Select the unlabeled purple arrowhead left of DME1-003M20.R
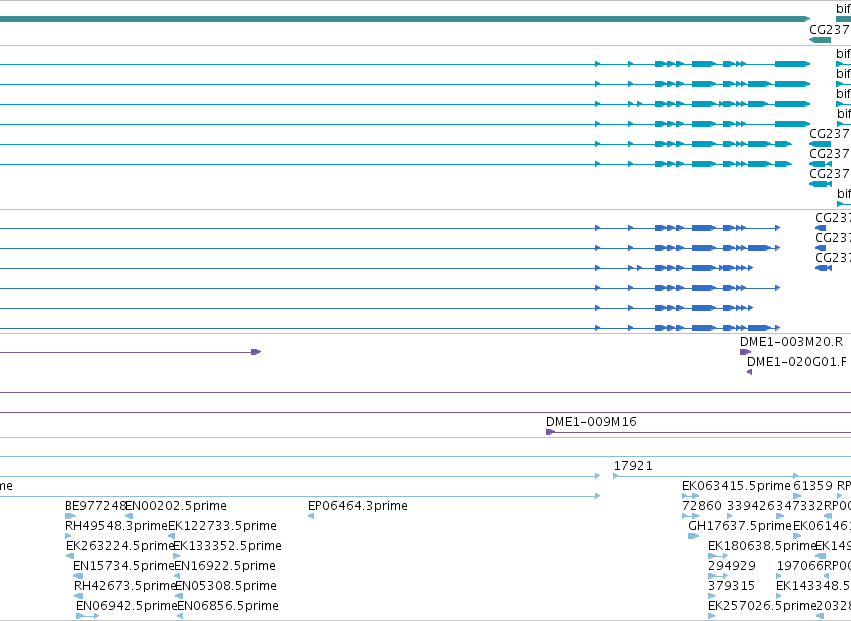The height and width of the screenshot is (621, 851). click(x=256, y=352)
